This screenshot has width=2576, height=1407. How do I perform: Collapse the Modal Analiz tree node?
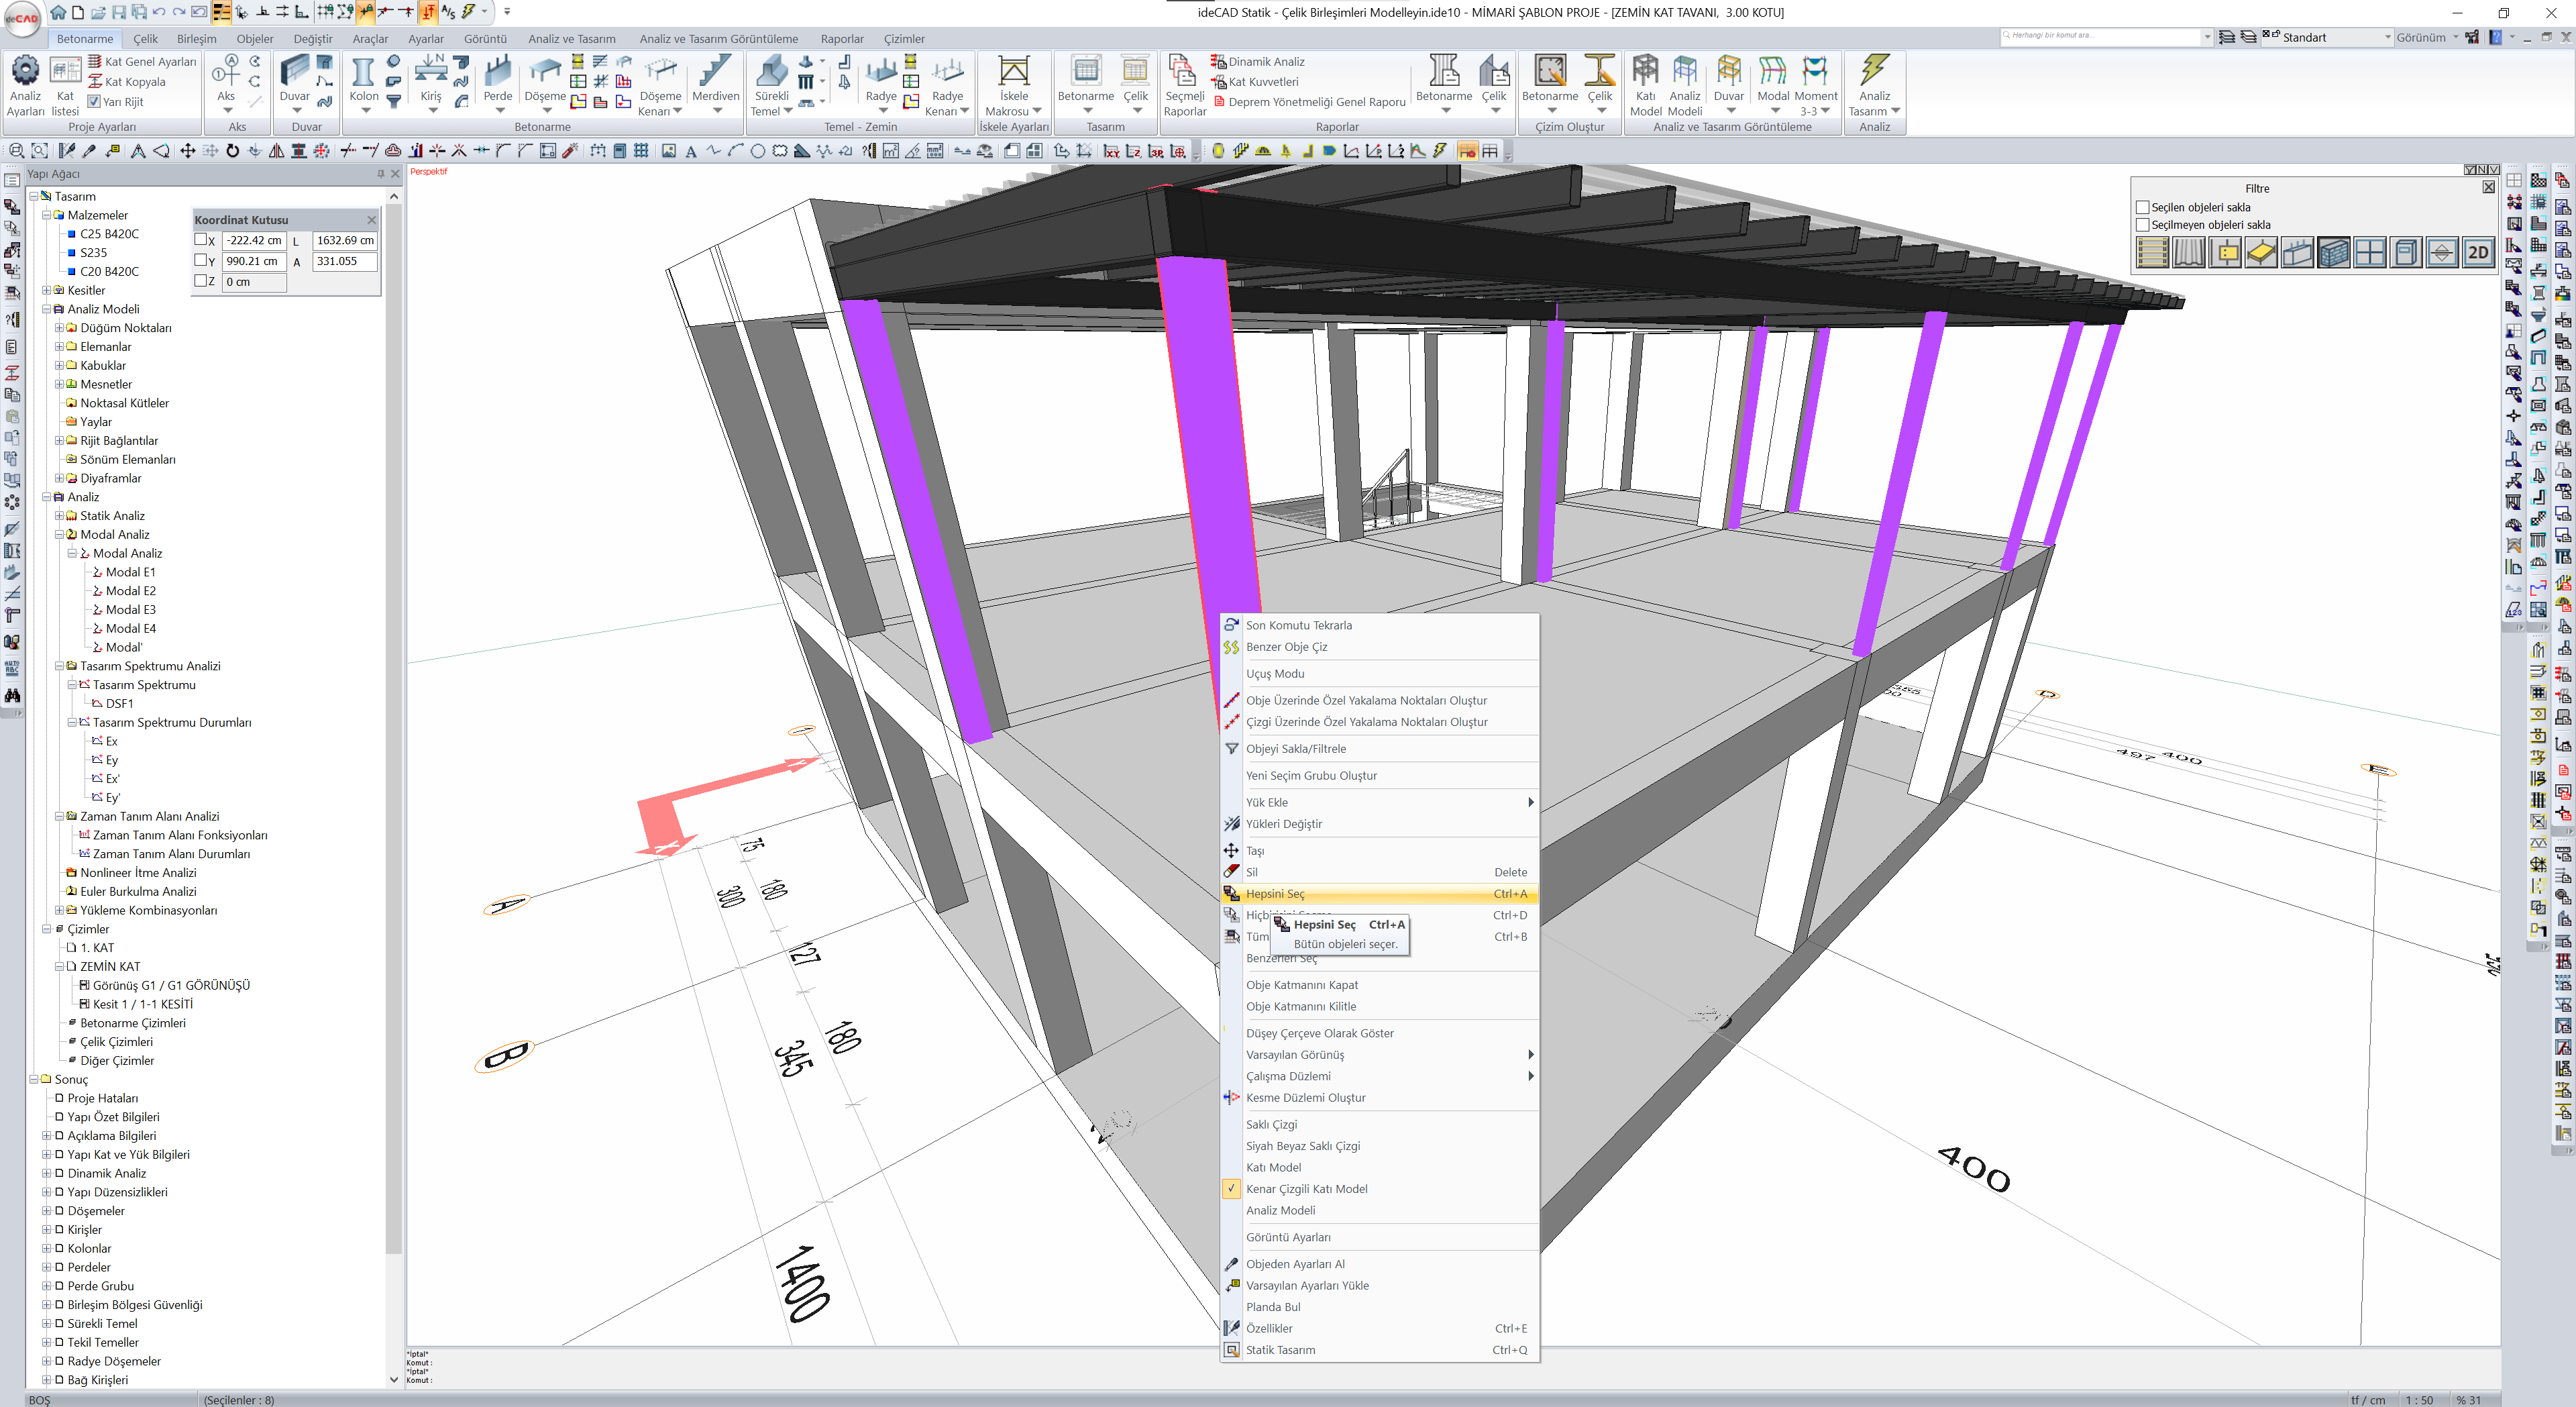[x=59, y=535]
